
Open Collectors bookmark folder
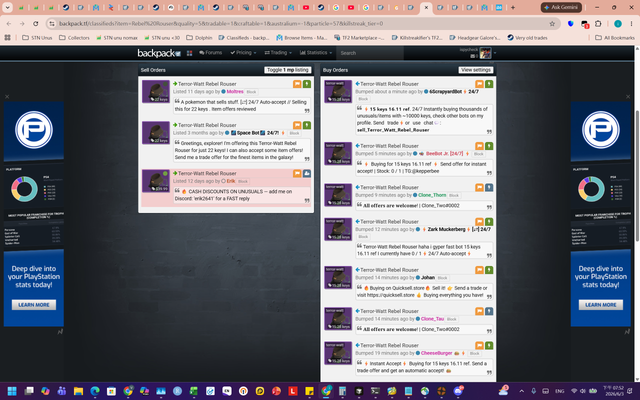pos(74,38)
